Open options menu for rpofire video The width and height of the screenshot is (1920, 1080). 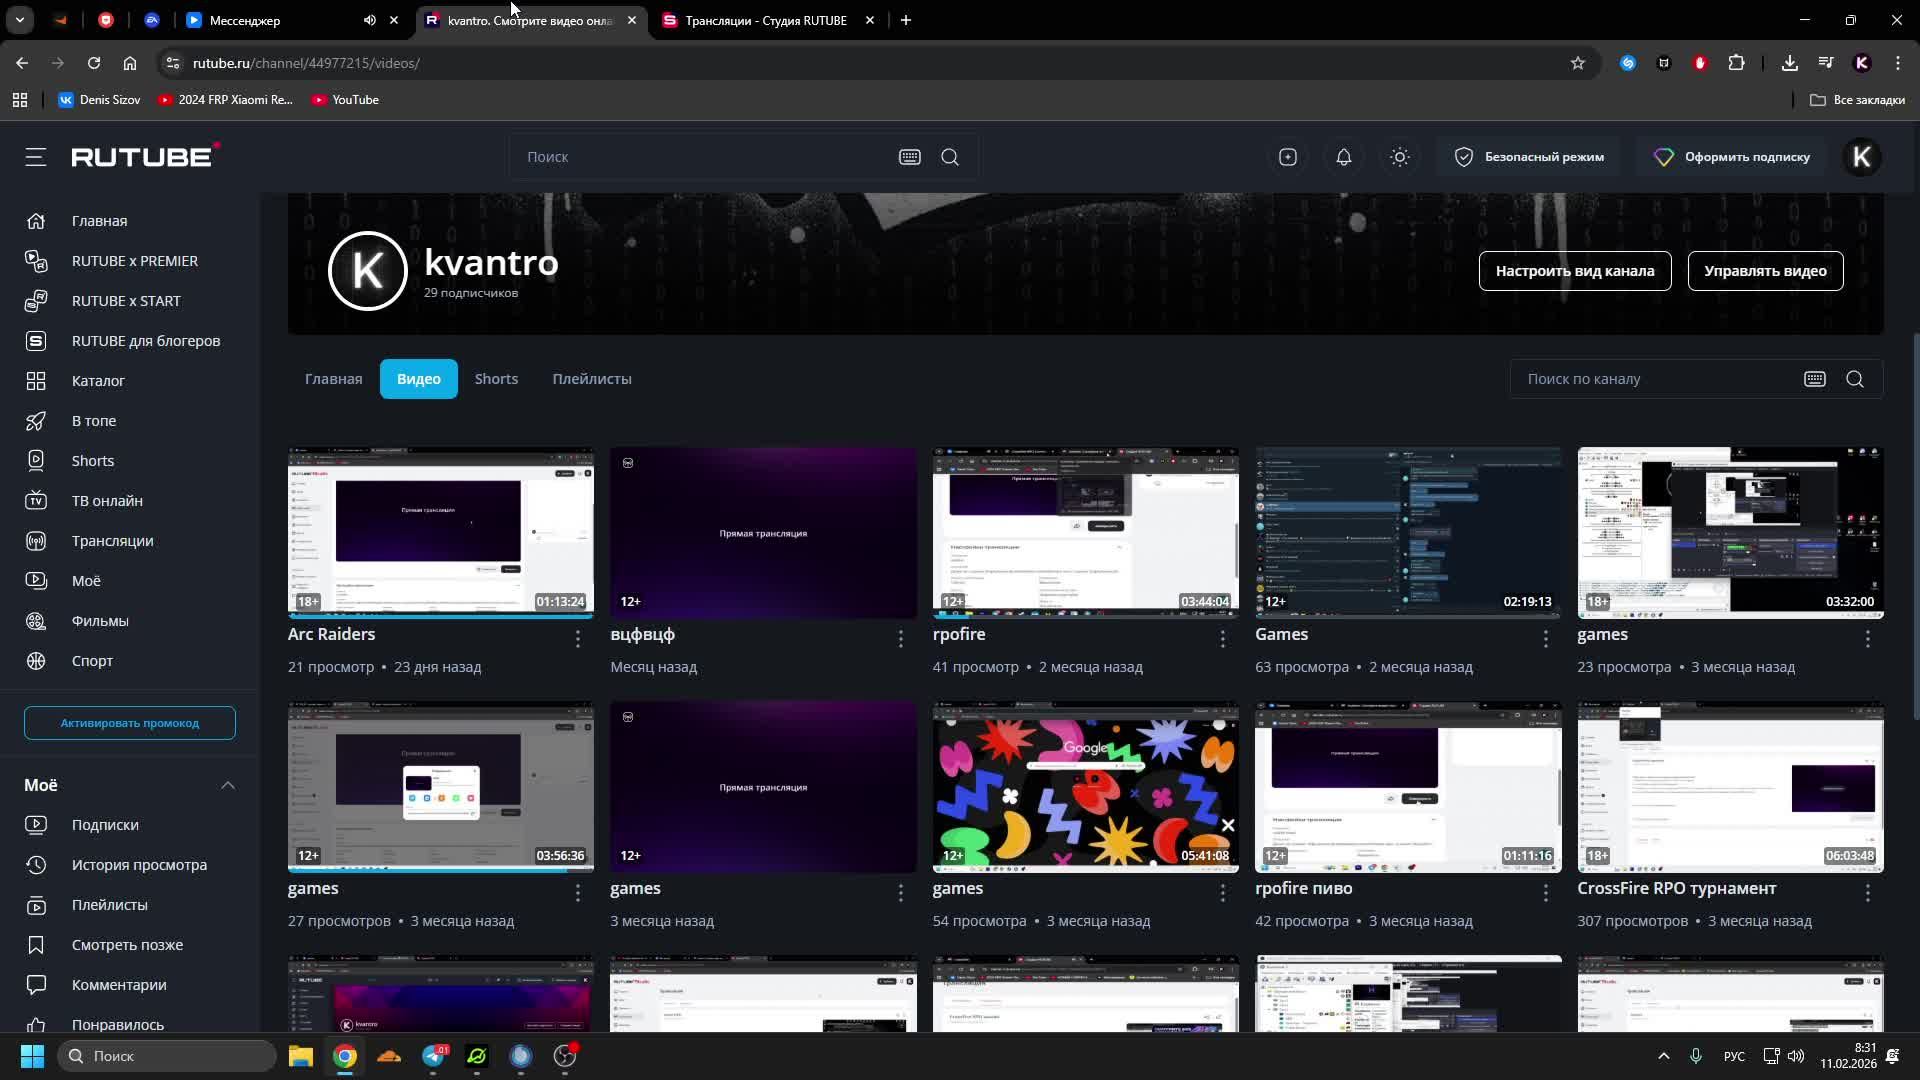[x=1223, y=638]
